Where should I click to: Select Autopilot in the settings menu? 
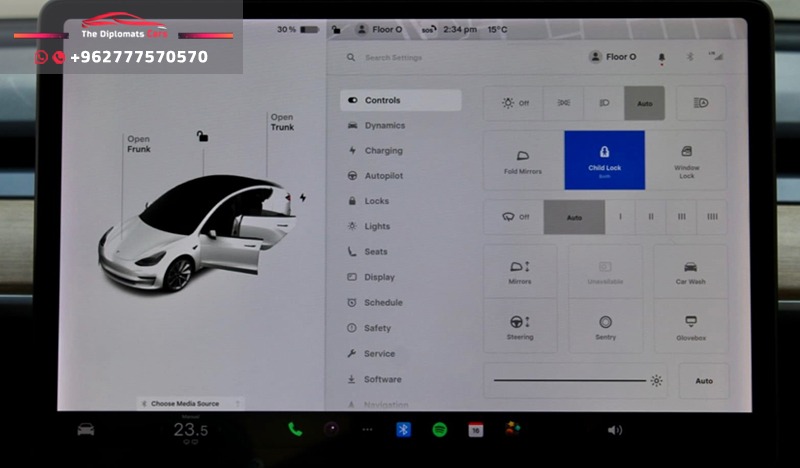tap(383, 176)
